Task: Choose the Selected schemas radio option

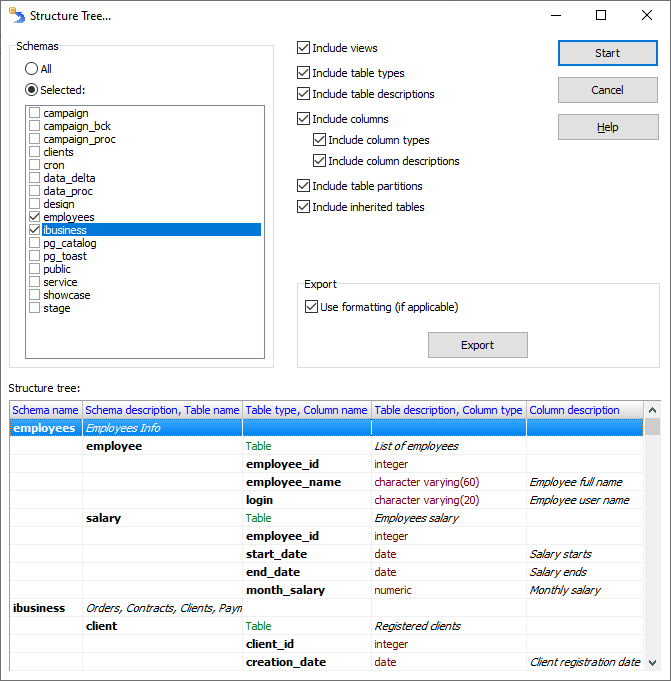Action: 32,90
